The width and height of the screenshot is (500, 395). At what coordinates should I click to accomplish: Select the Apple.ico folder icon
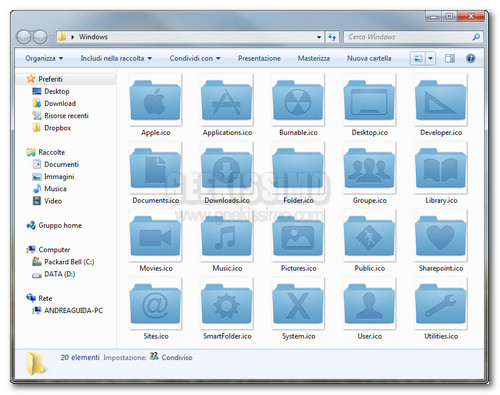[155, 100]
